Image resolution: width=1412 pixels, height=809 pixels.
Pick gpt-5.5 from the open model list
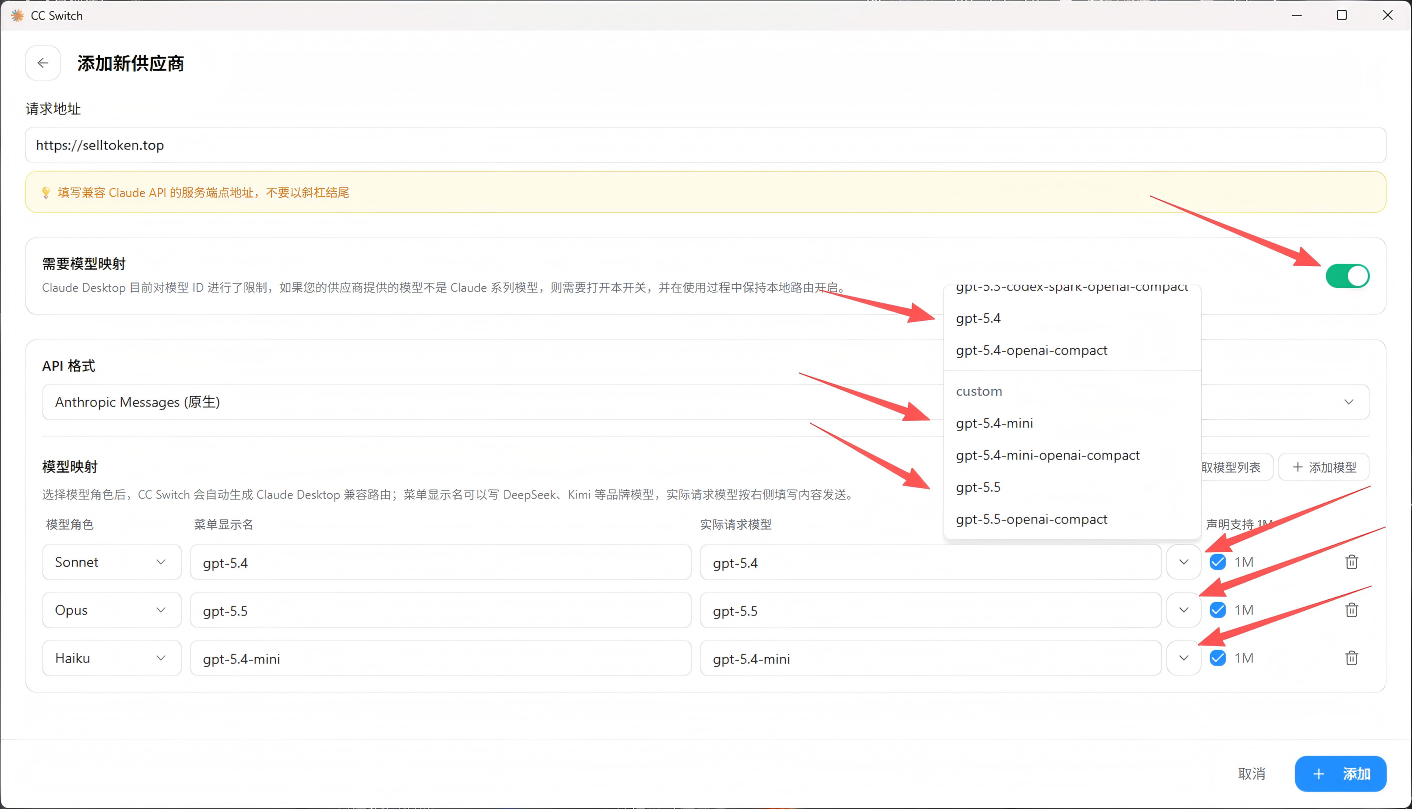(x=1072, y=487)
